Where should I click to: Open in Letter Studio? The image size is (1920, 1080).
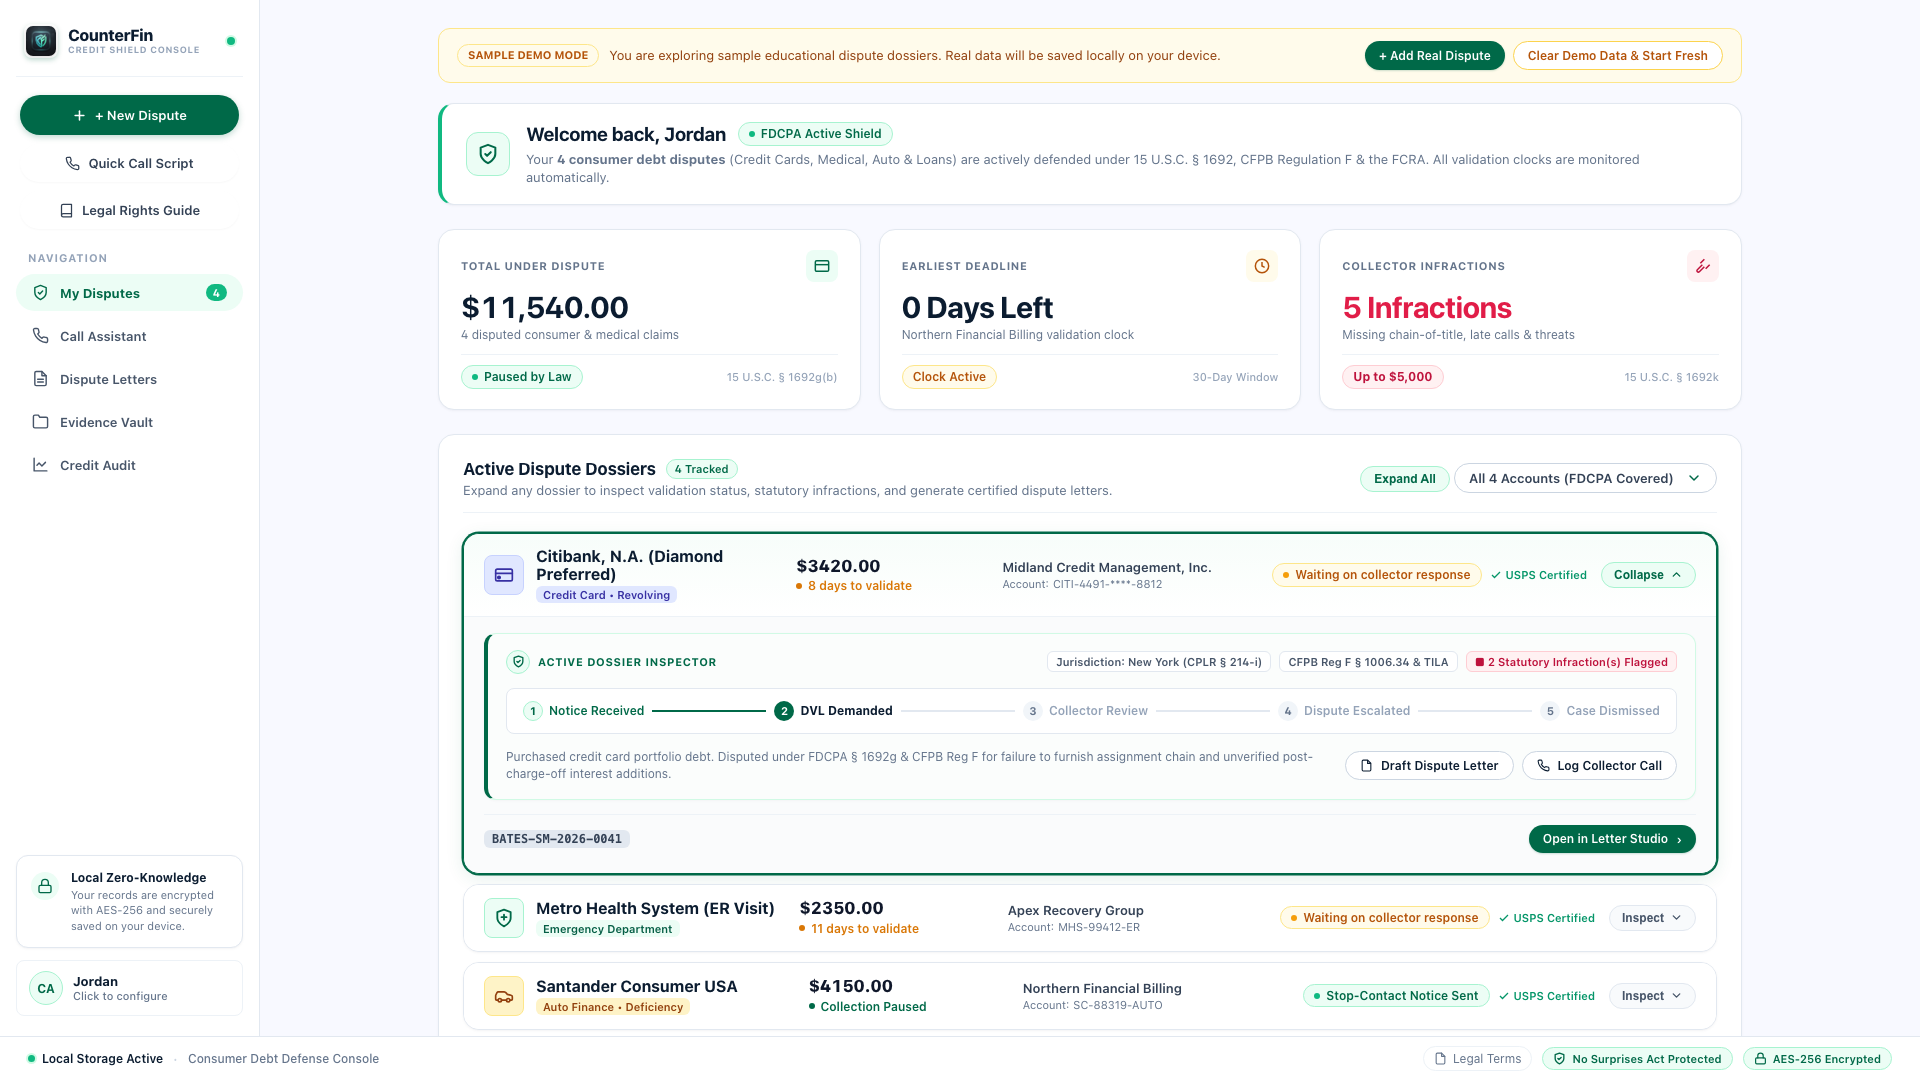1612,839
